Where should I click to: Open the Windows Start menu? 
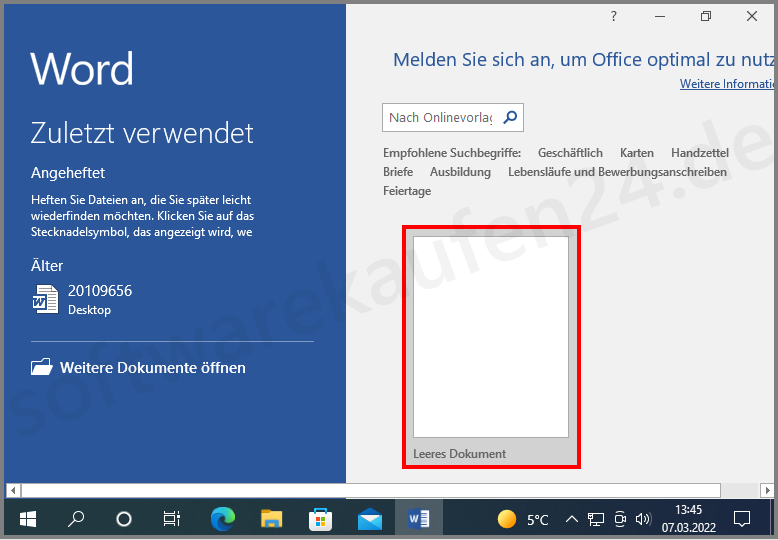(x=28, y=519)
